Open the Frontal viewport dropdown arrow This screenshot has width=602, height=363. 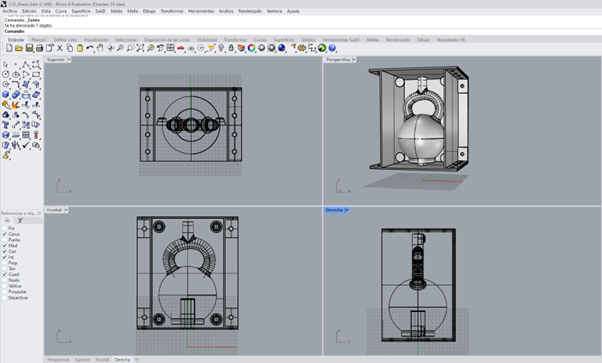(x=66, y=210)
